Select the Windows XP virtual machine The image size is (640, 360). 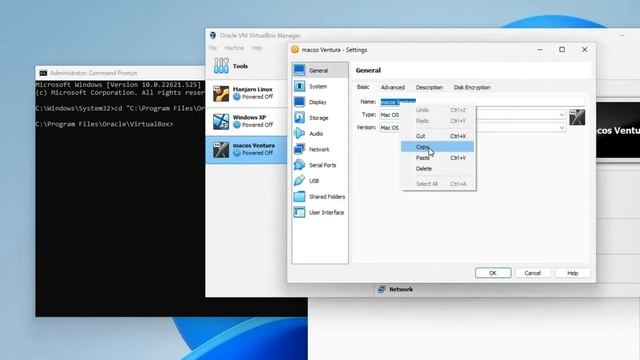tap(246, 121)
